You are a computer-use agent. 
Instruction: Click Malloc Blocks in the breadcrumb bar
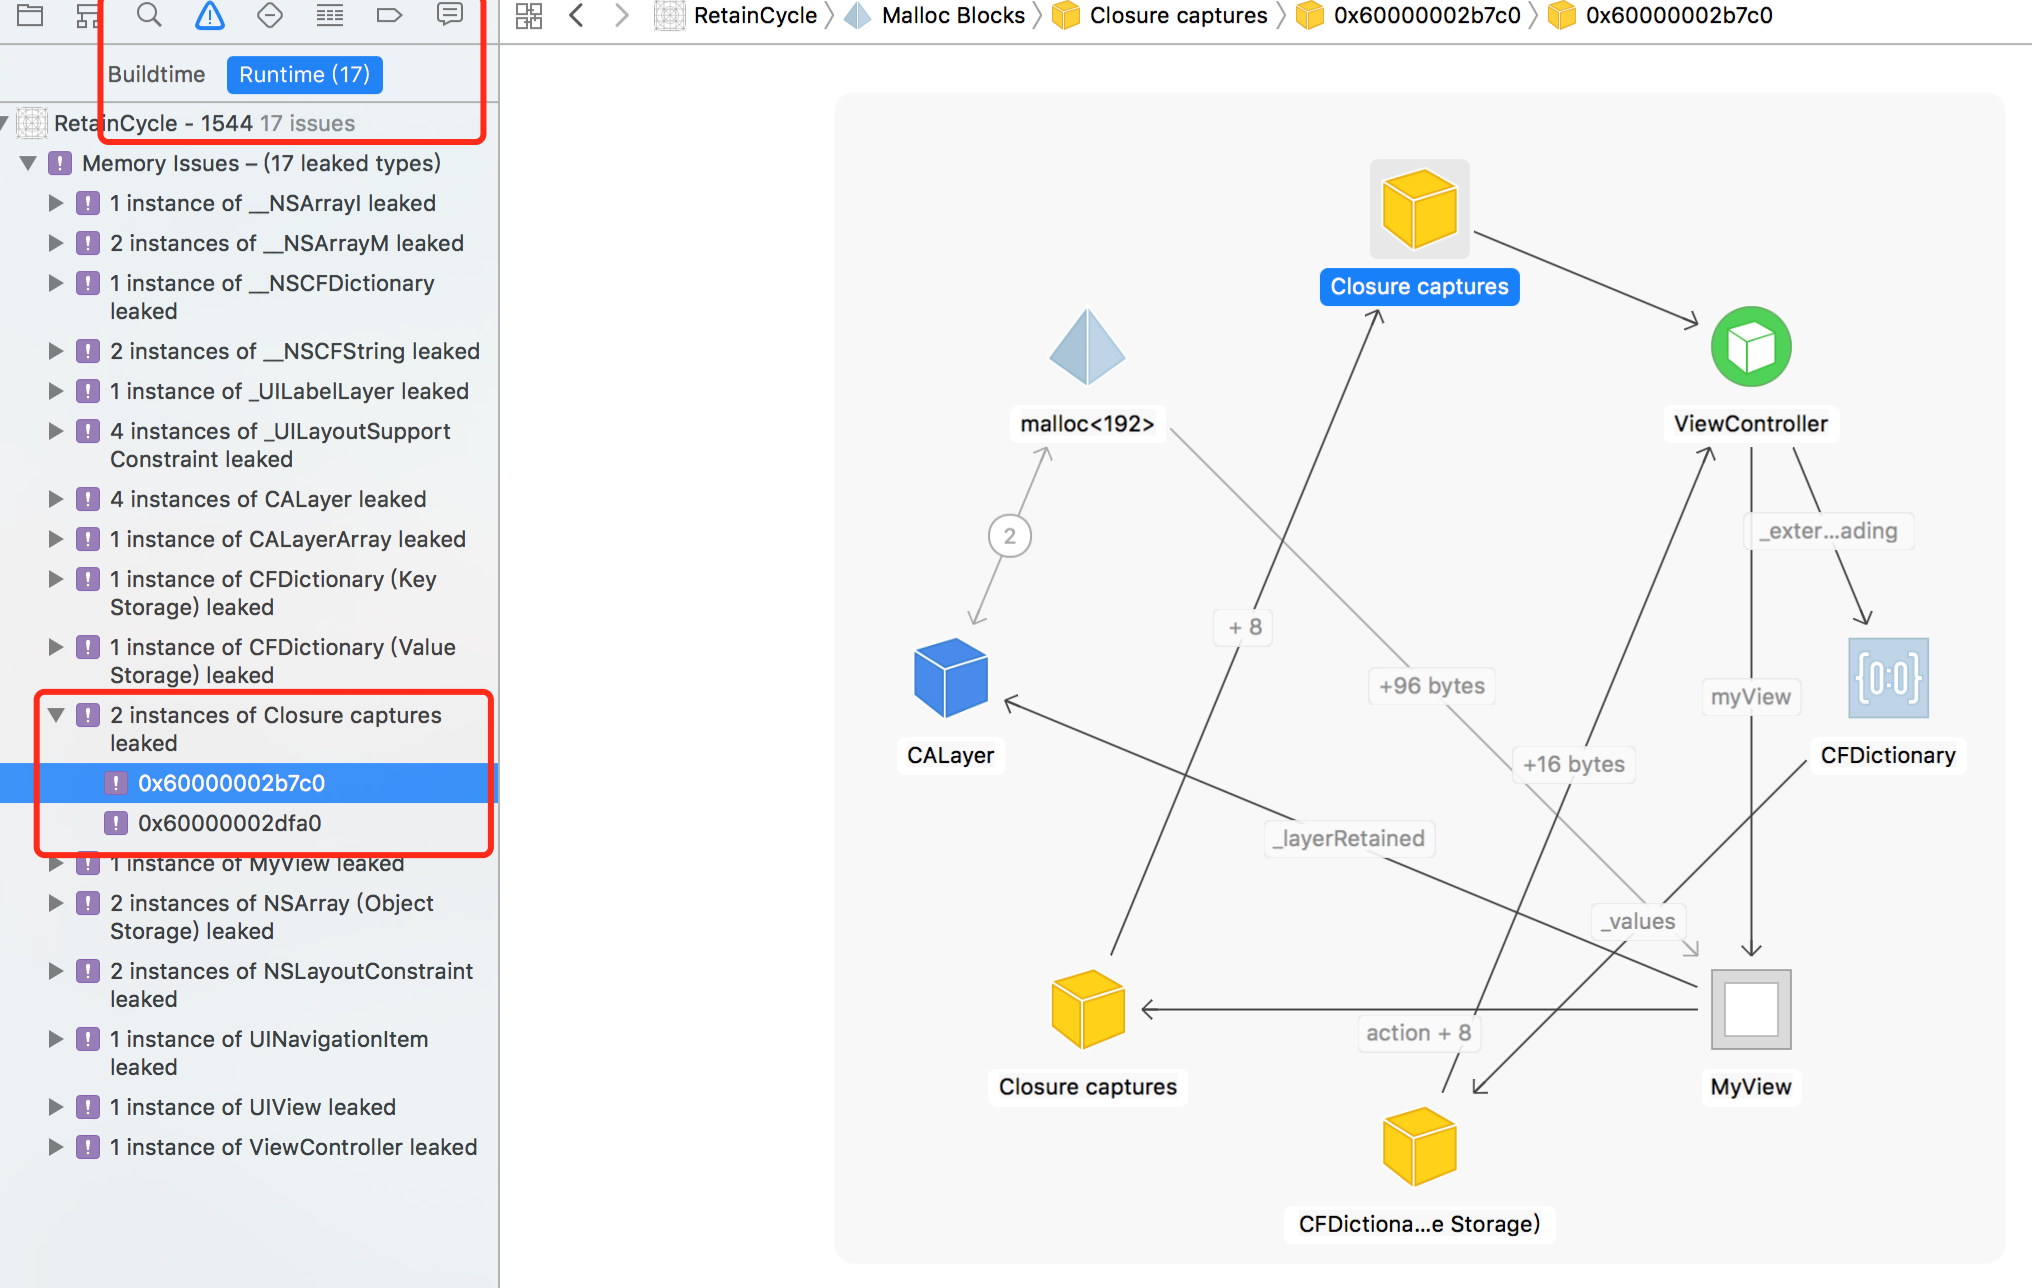952,15
